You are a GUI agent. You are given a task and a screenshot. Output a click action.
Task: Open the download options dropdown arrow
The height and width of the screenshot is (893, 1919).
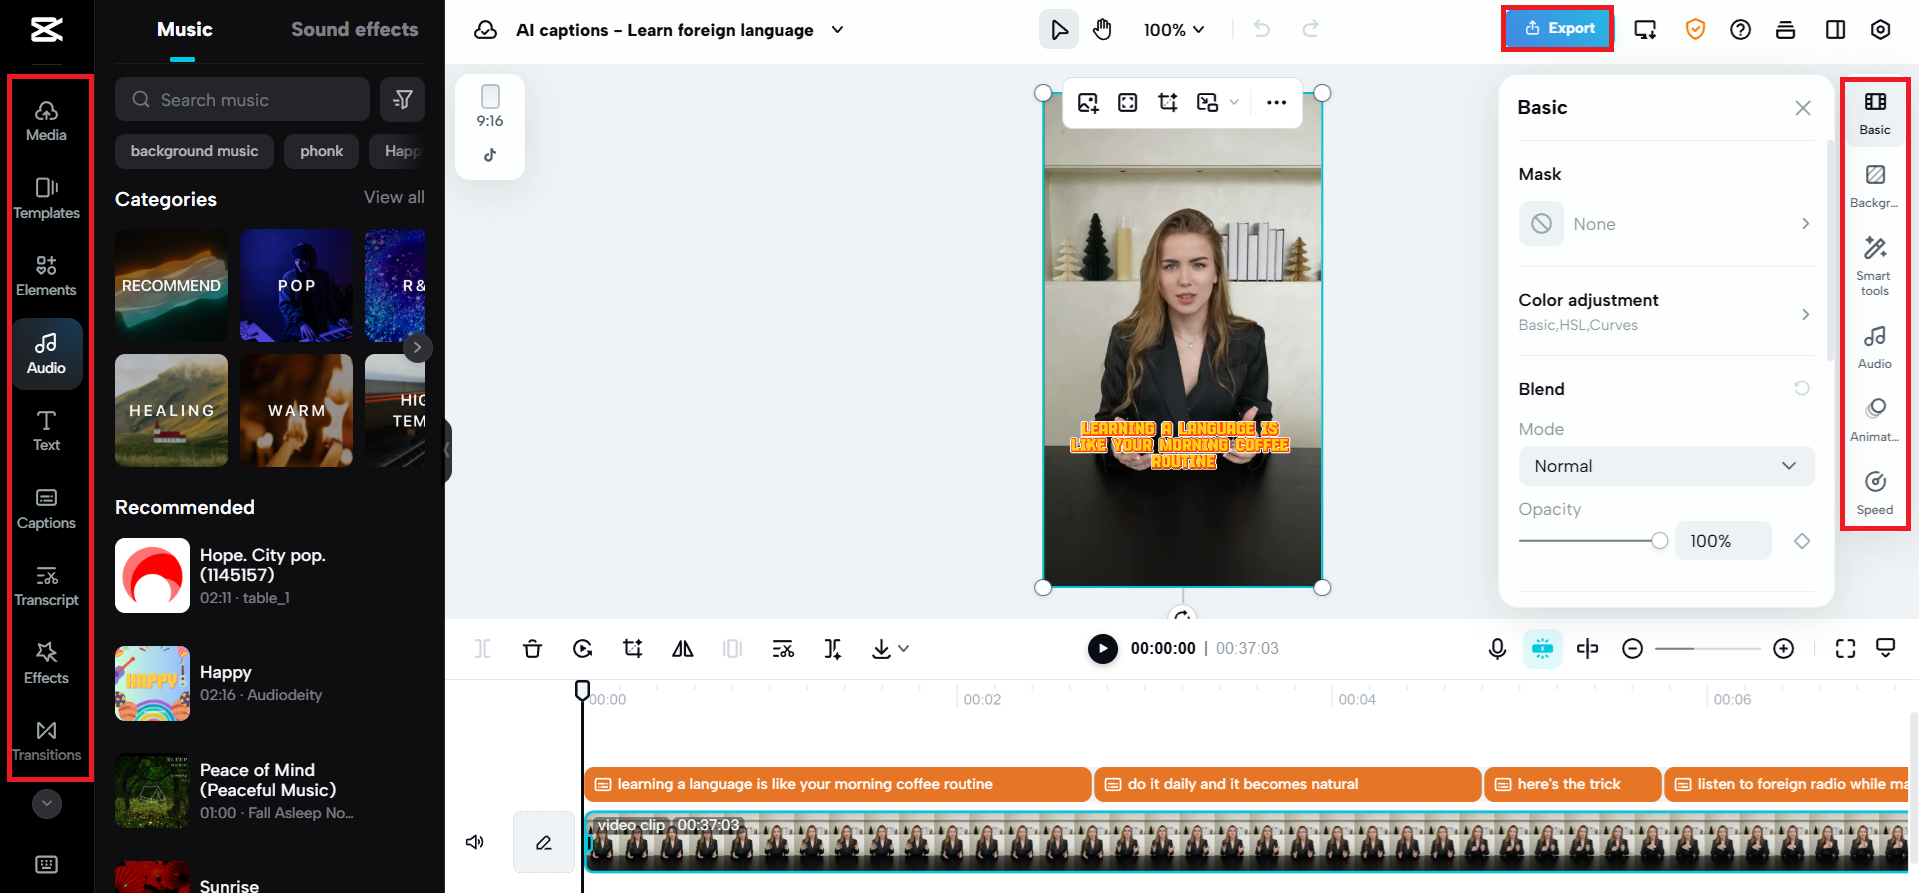(x=904, y=649)
